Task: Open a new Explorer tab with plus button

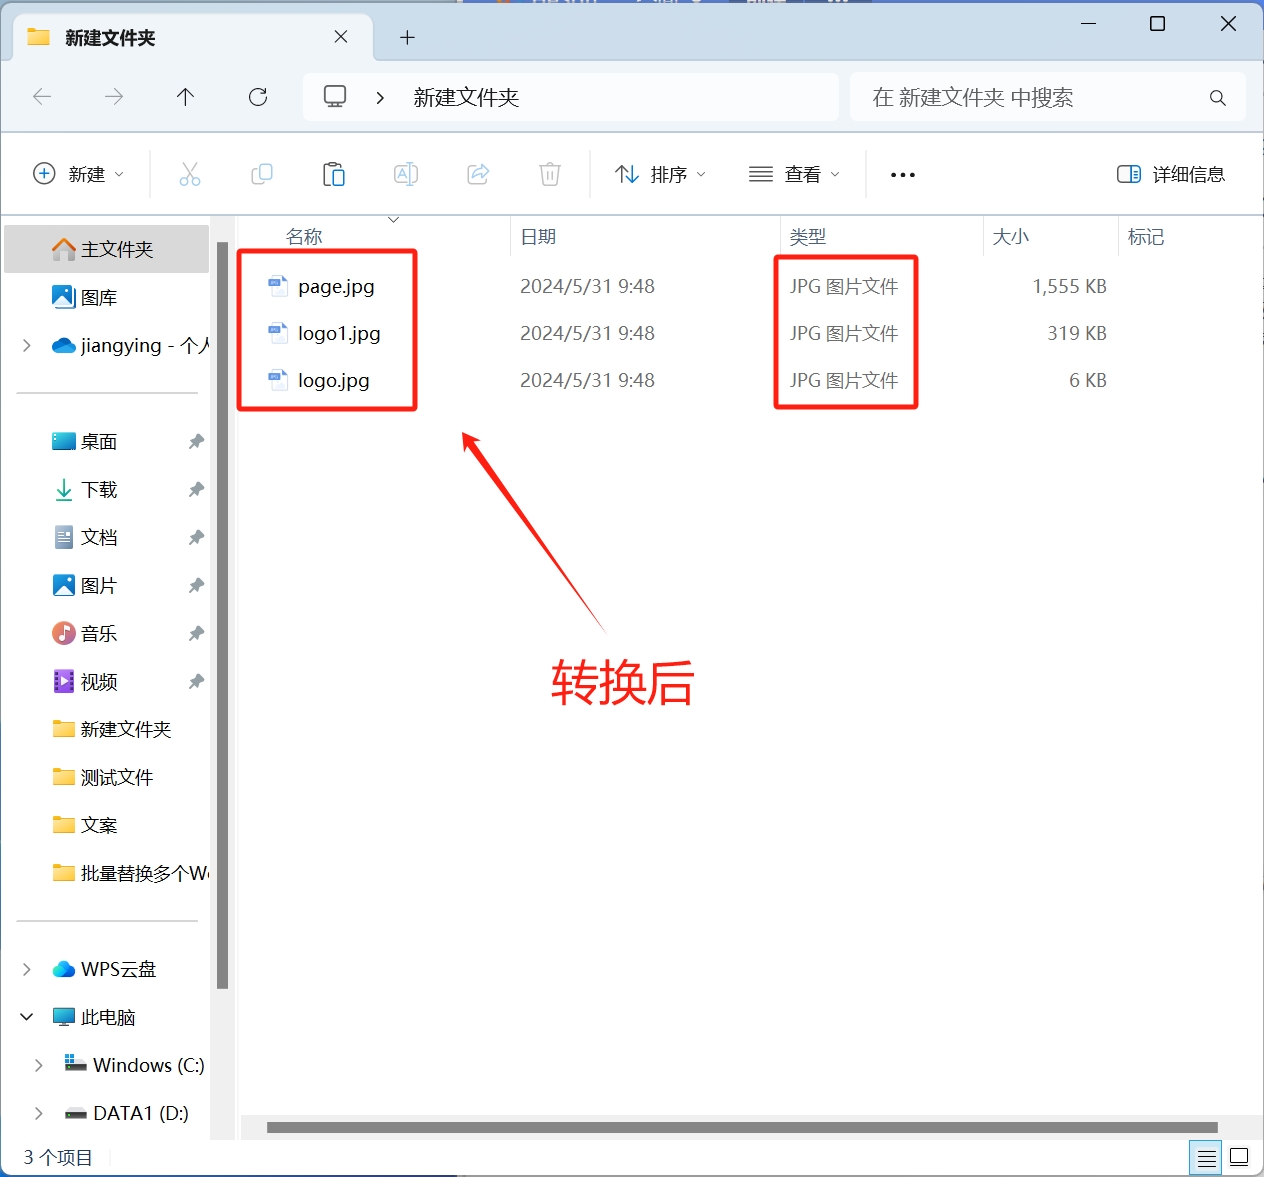Action: click(x=406, y=37)
